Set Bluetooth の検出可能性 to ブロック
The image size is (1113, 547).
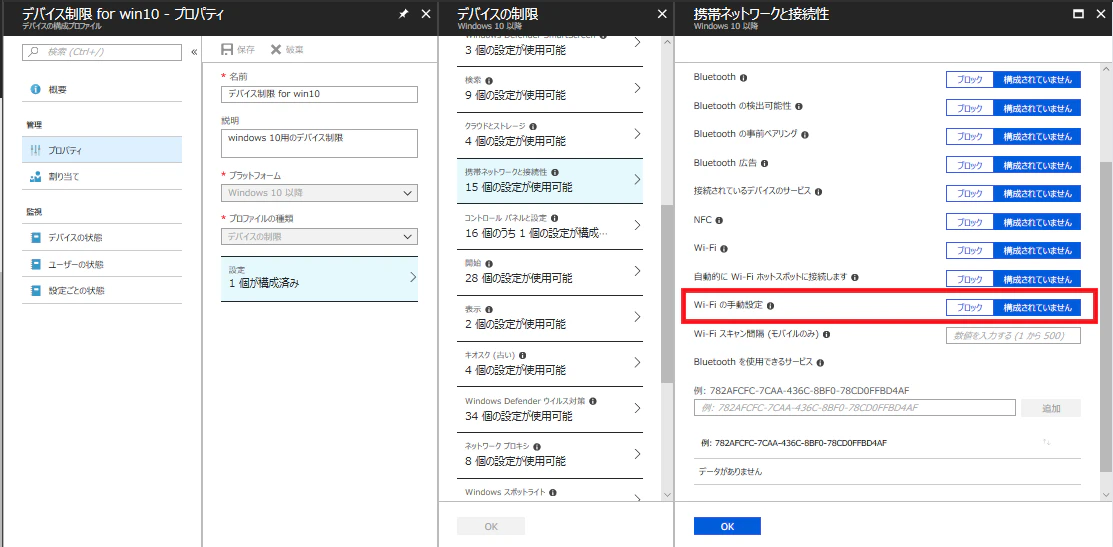pyautogui.click(x=970, y=108)
